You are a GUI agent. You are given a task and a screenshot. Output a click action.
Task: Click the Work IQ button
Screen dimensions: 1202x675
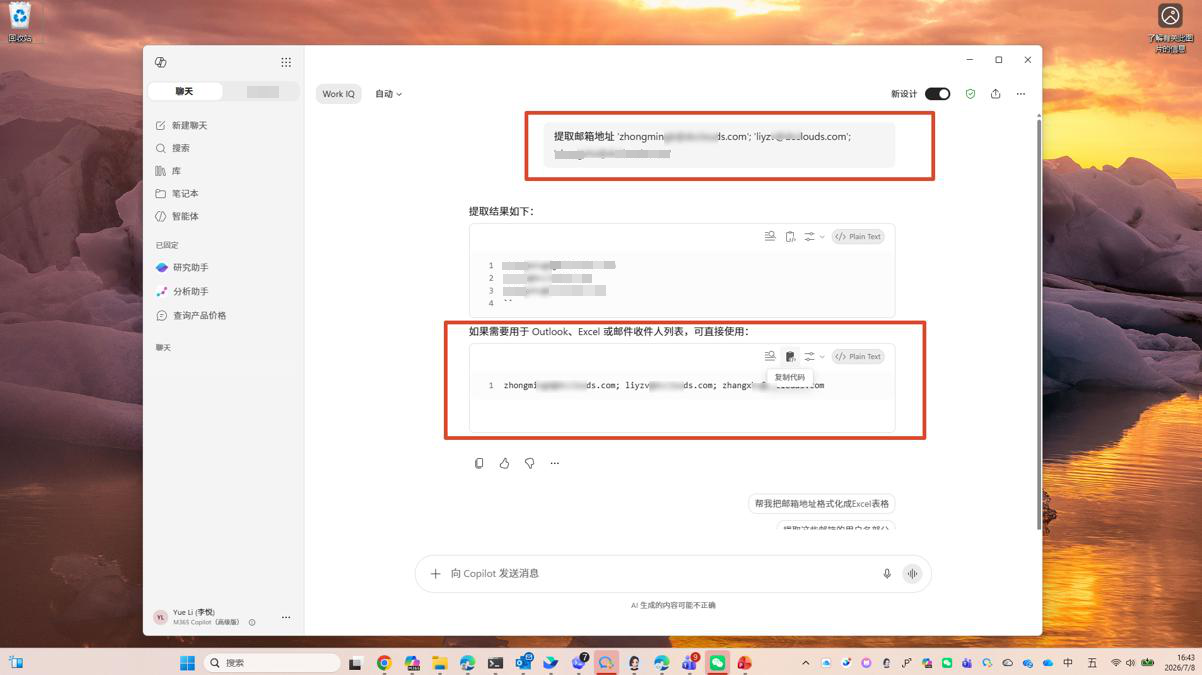coord(338,94)
